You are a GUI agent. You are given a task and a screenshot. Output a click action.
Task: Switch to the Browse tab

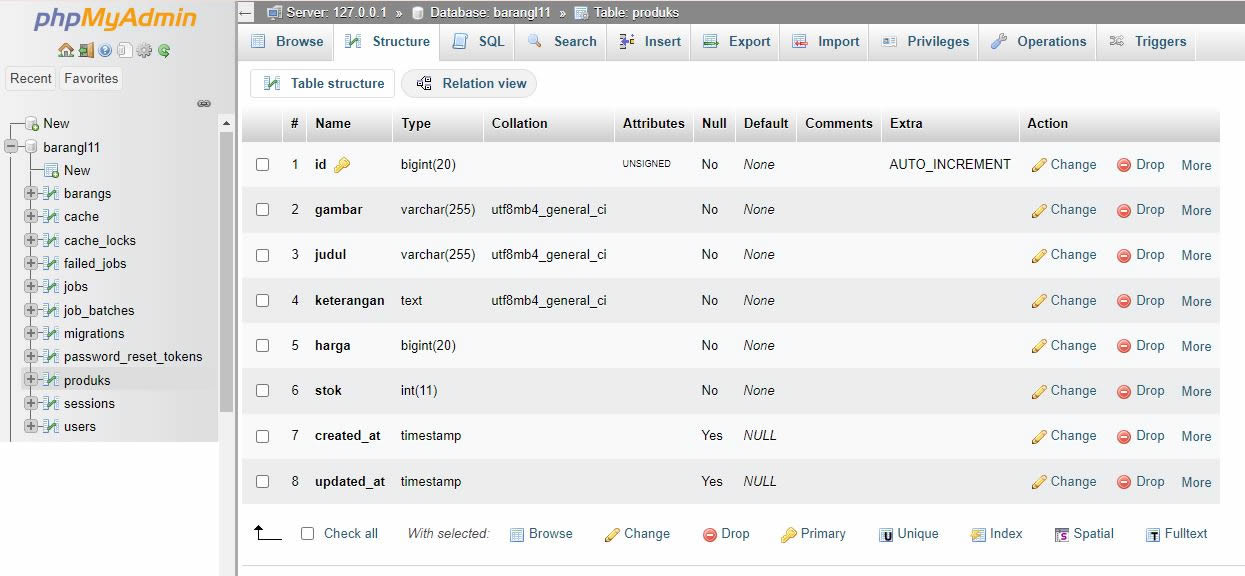pyautogui.click(x=287, y=42)
